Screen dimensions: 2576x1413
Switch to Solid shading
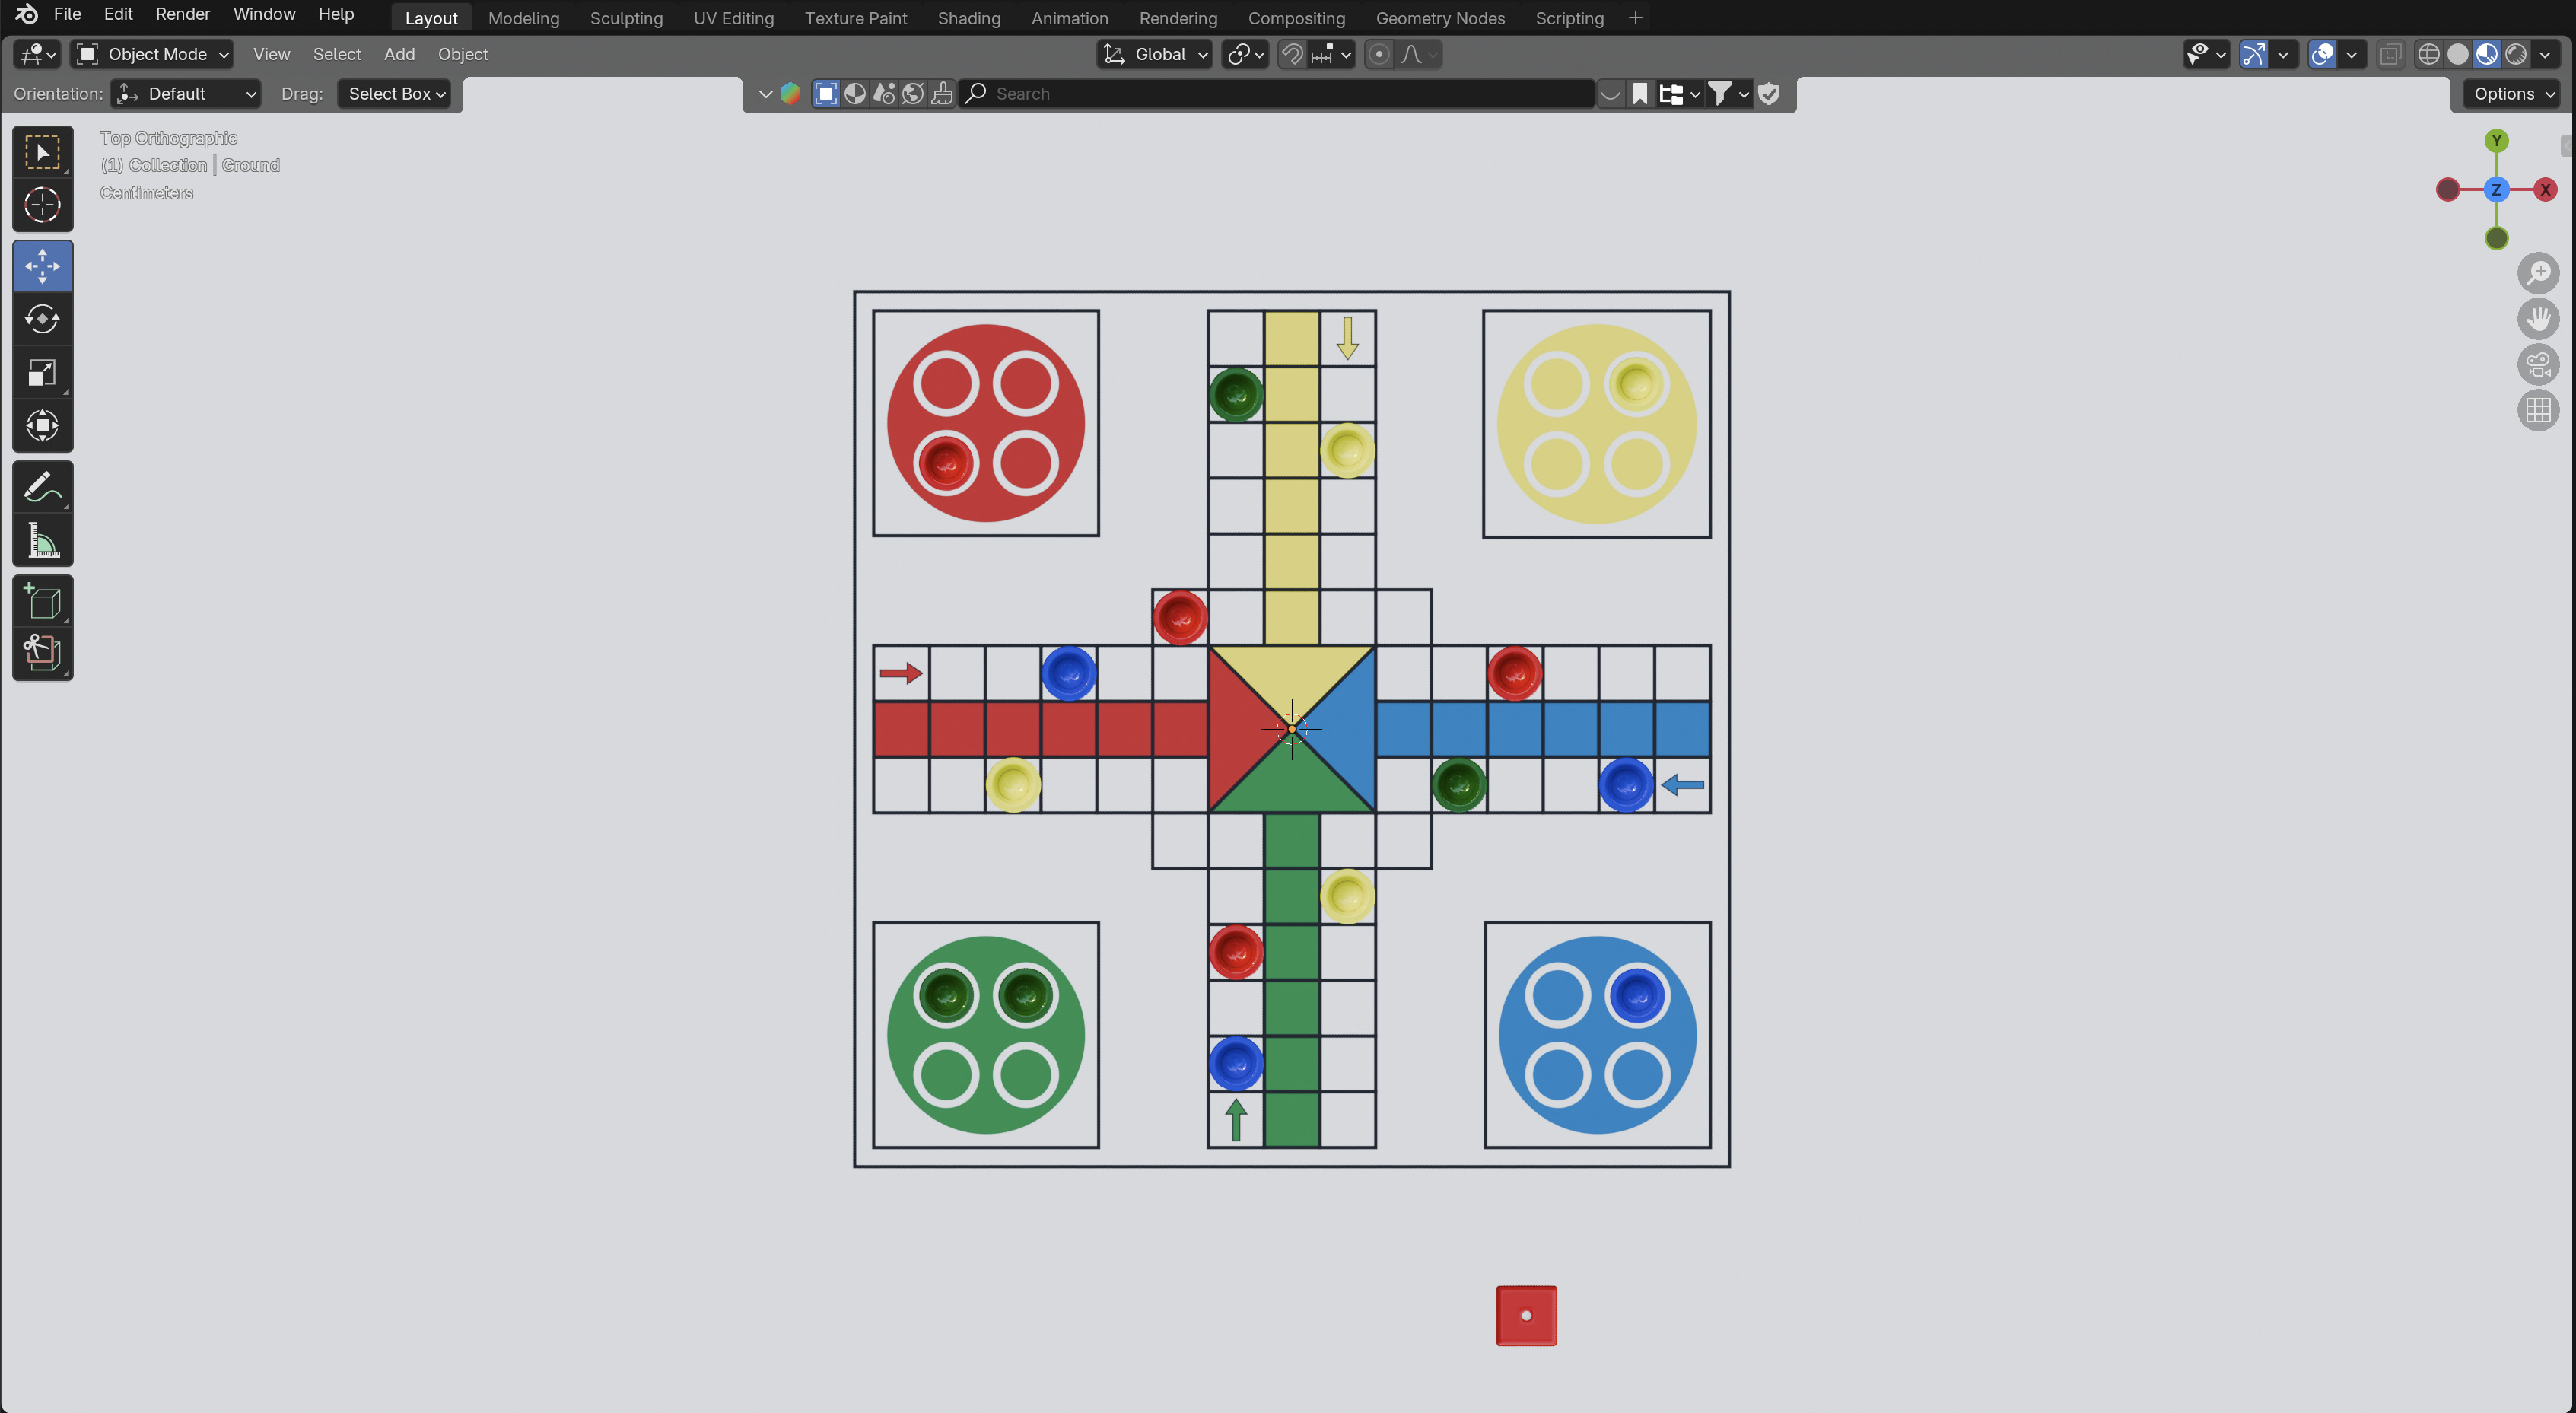click(2458, 54)
